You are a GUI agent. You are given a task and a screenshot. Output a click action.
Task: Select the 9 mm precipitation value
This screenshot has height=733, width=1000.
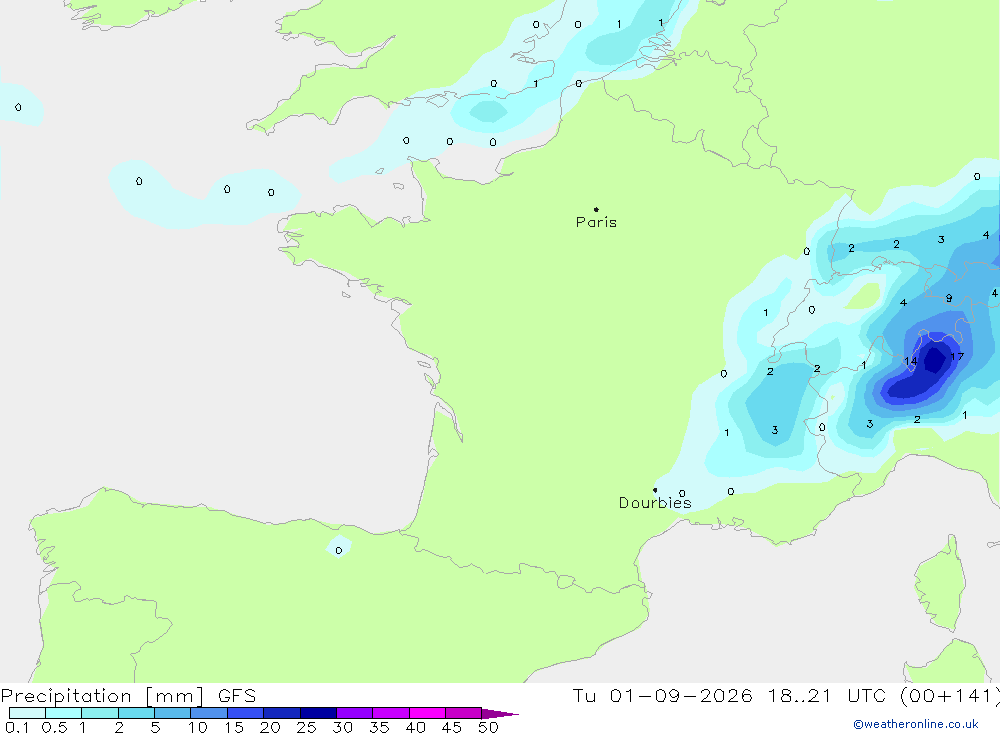pyautogui.click(x=949, y=298)
